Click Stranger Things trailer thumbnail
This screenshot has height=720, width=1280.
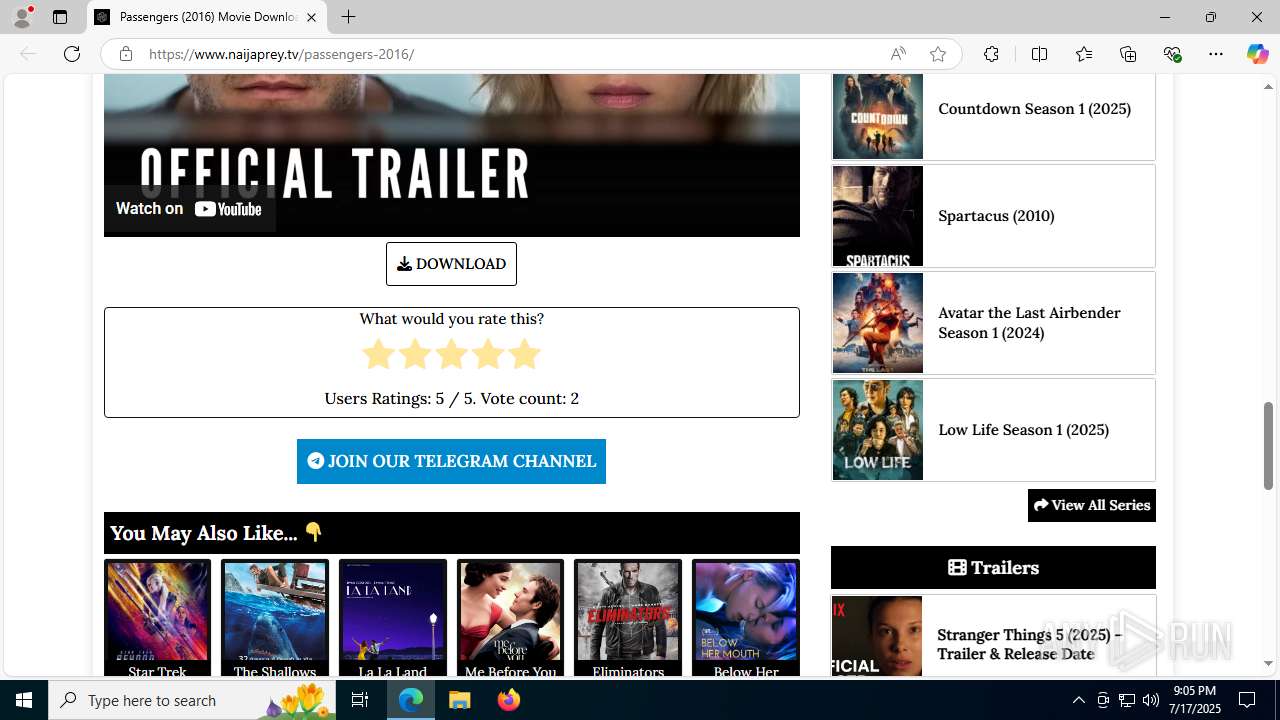pyautogui.click(x=877, y=637)
